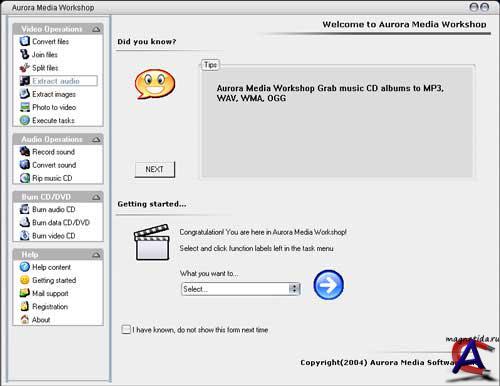The height and width of the screenshot is (386, 500).
Task: Open the About label
Action: tap(41, 320)
